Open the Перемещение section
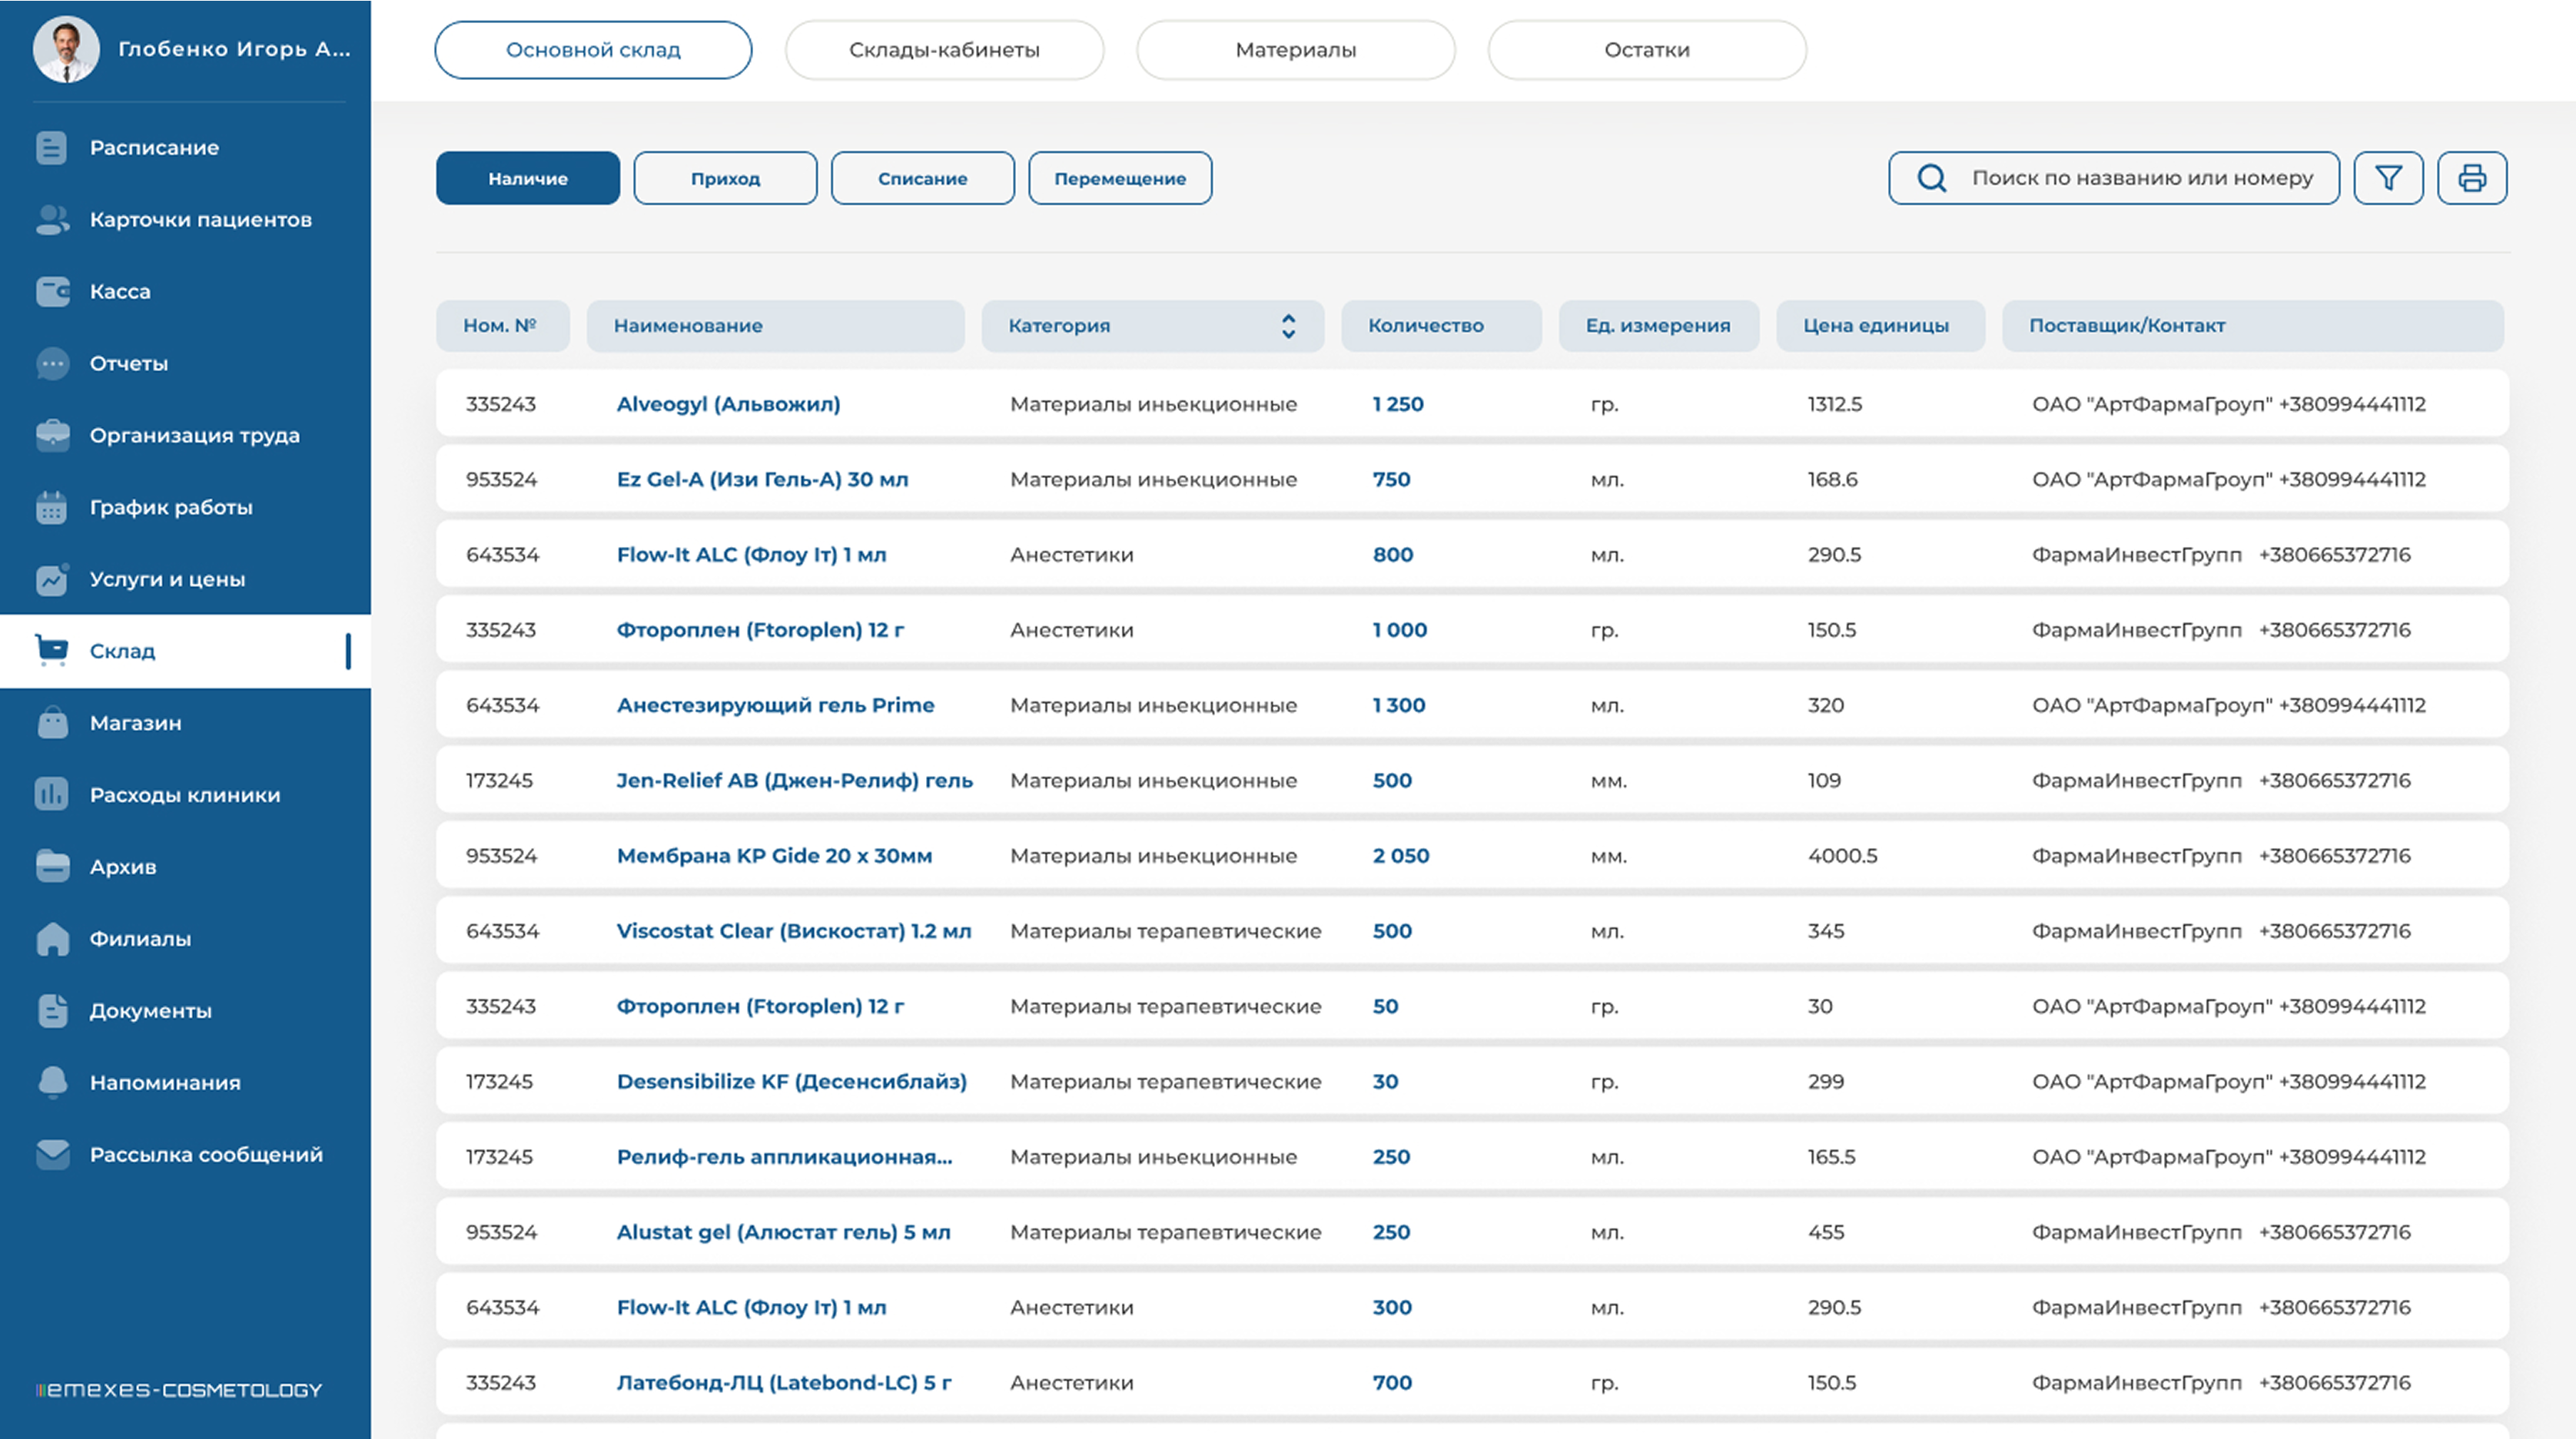2576x1439 pixels. click(x=1119, y=179)
